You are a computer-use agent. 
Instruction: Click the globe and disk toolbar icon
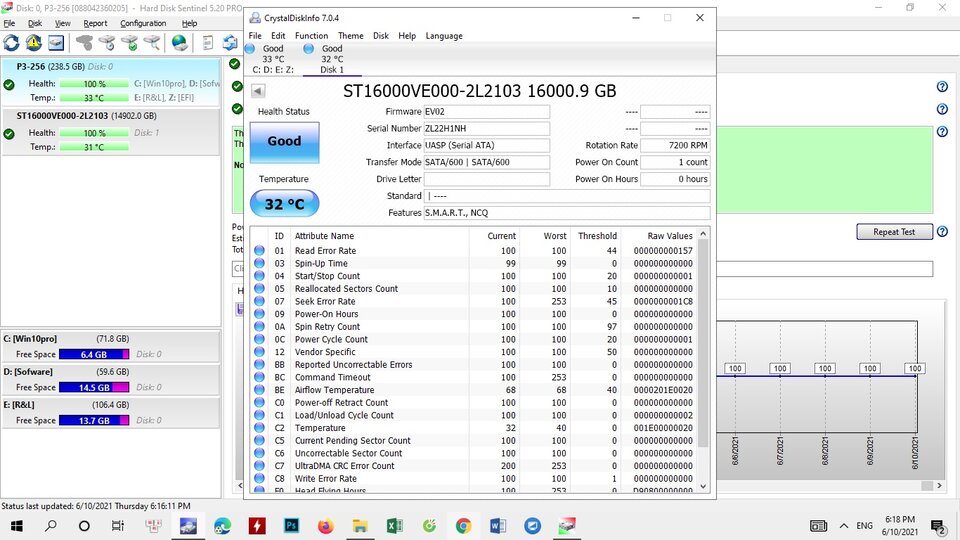click(179, 43)
